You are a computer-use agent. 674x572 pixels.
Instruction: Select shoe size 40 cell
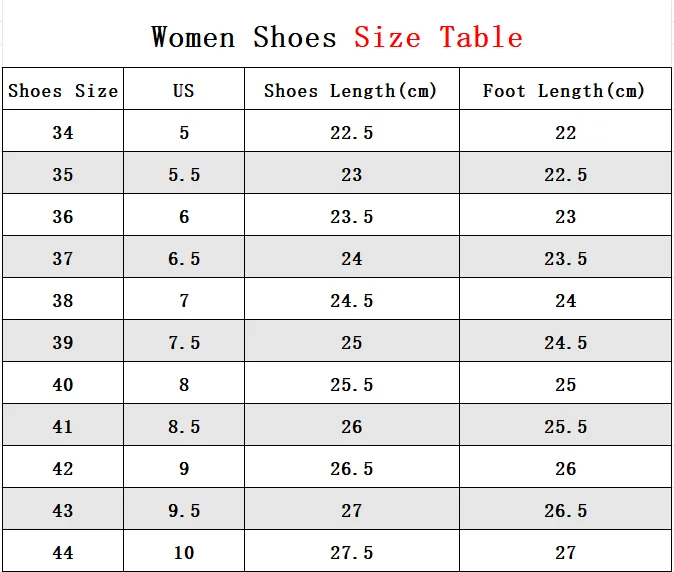point(63,385)
